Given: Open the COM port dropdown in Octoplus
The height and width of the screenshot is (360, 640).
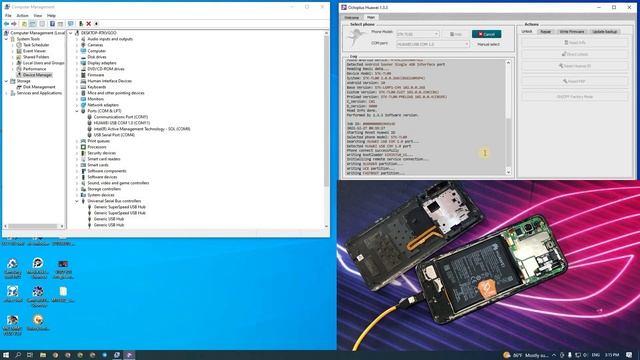Looking at the screenshot, I should [x=433, y=44].
